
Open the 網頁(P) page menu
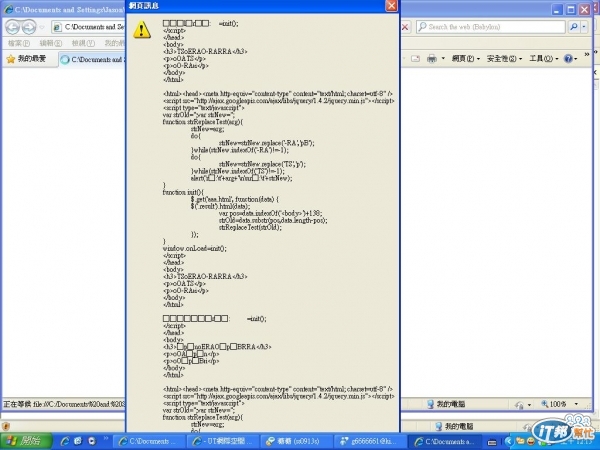tap(465, 59)
